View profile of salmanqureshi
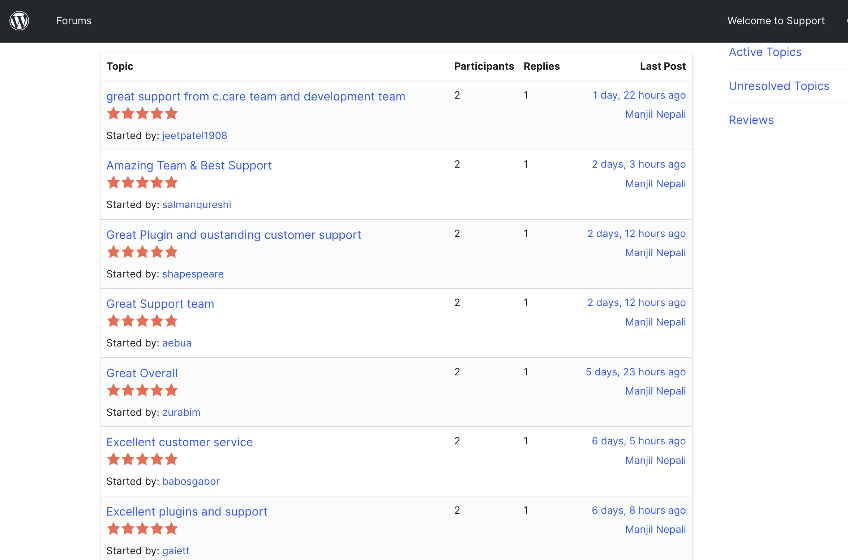The height and width of the screenshot is (560, 848). [197, 205]
